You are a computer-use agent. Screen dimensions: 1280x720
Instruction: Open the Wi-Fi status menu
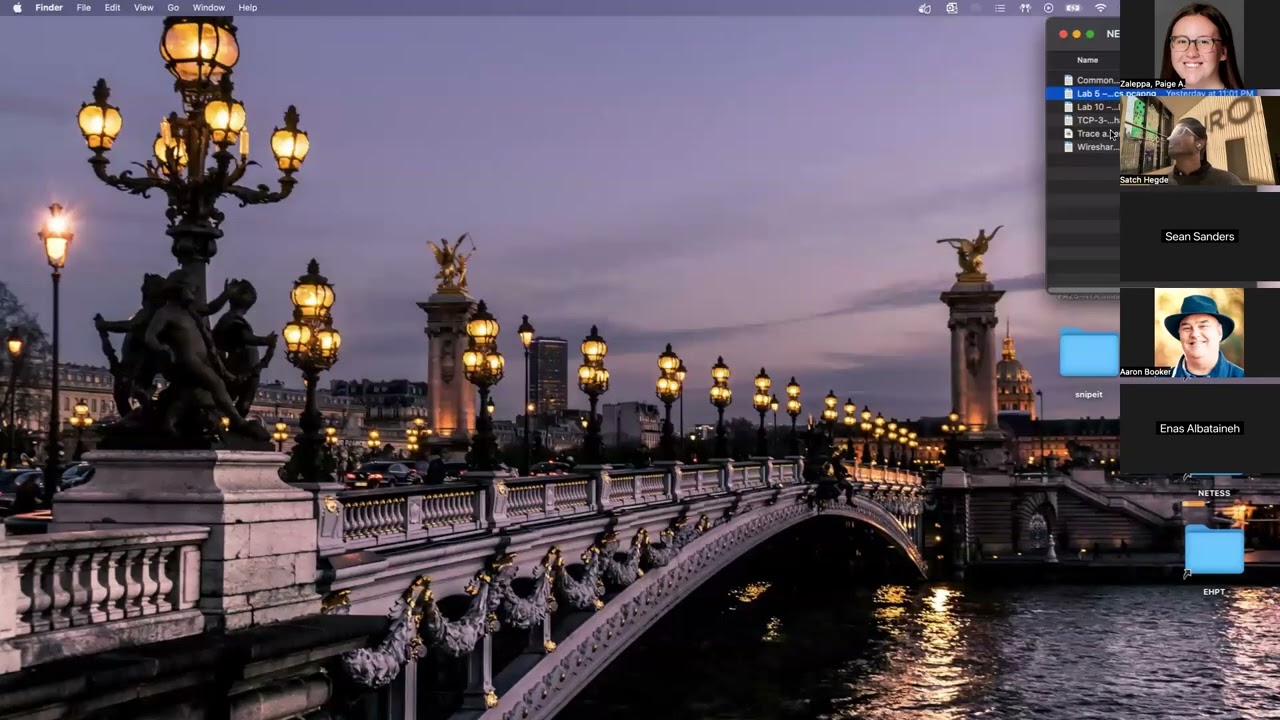pos(1101,8)
